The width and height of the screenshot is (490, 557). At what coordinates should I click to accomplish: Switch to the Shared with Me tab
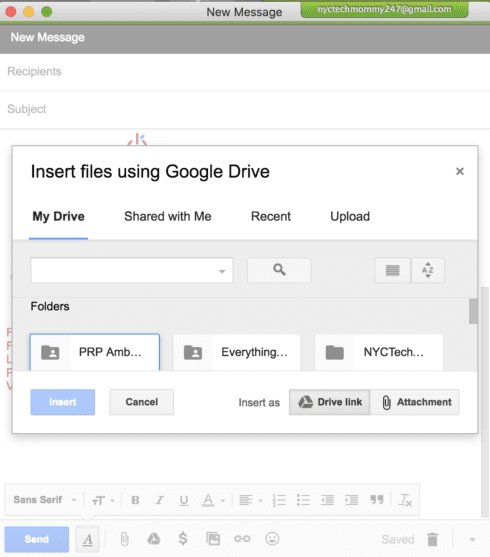[168, 216]
